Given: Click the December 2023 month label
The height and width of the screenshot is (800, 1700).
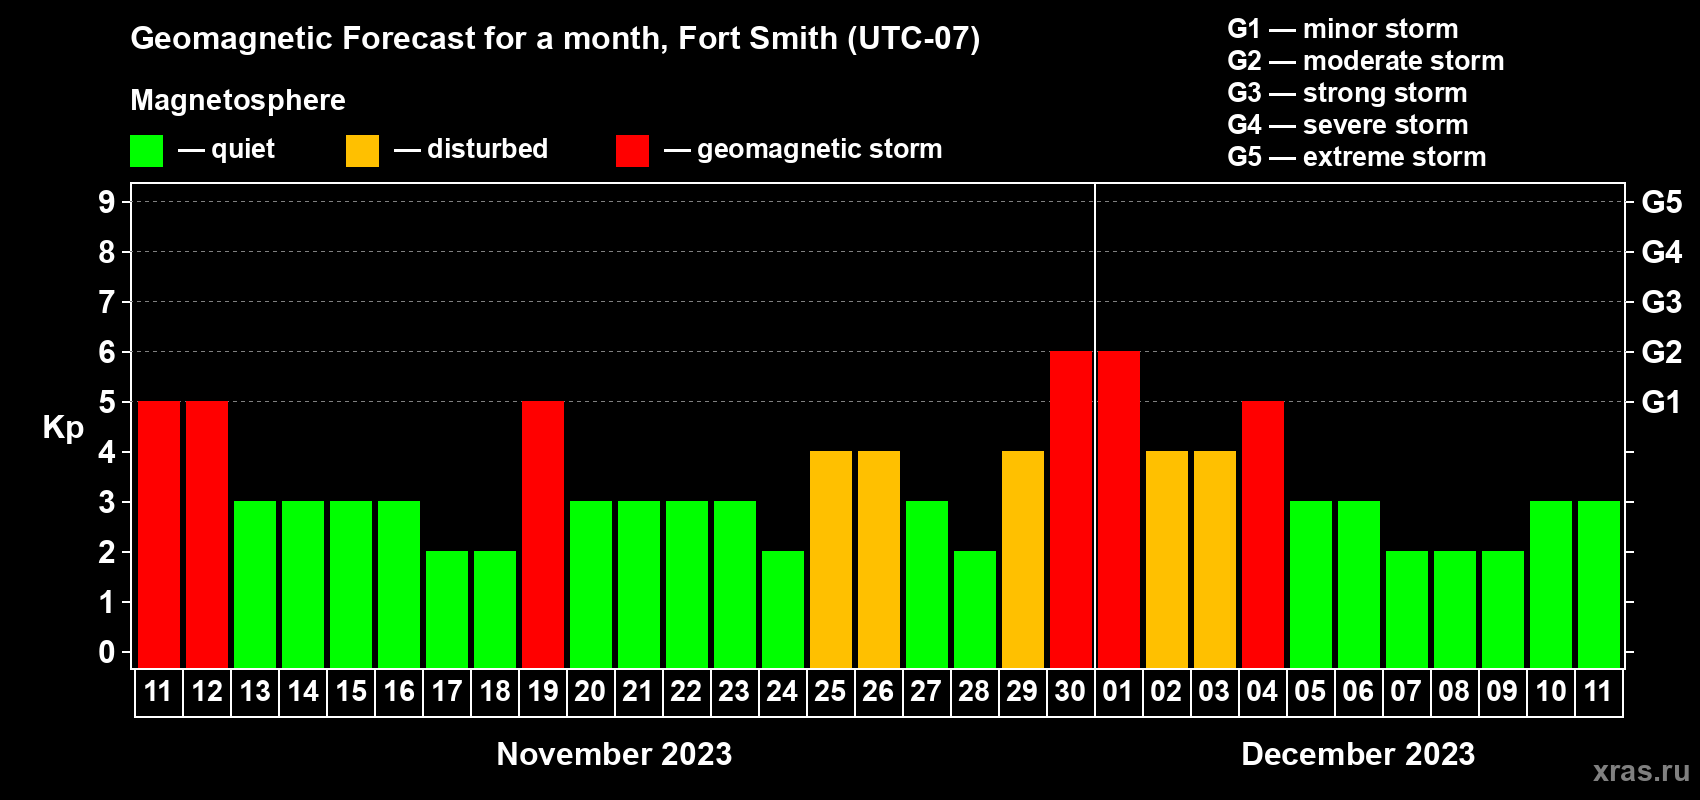Looking at the screenshot, I should pyautogui.click(x=1358, y=754).
